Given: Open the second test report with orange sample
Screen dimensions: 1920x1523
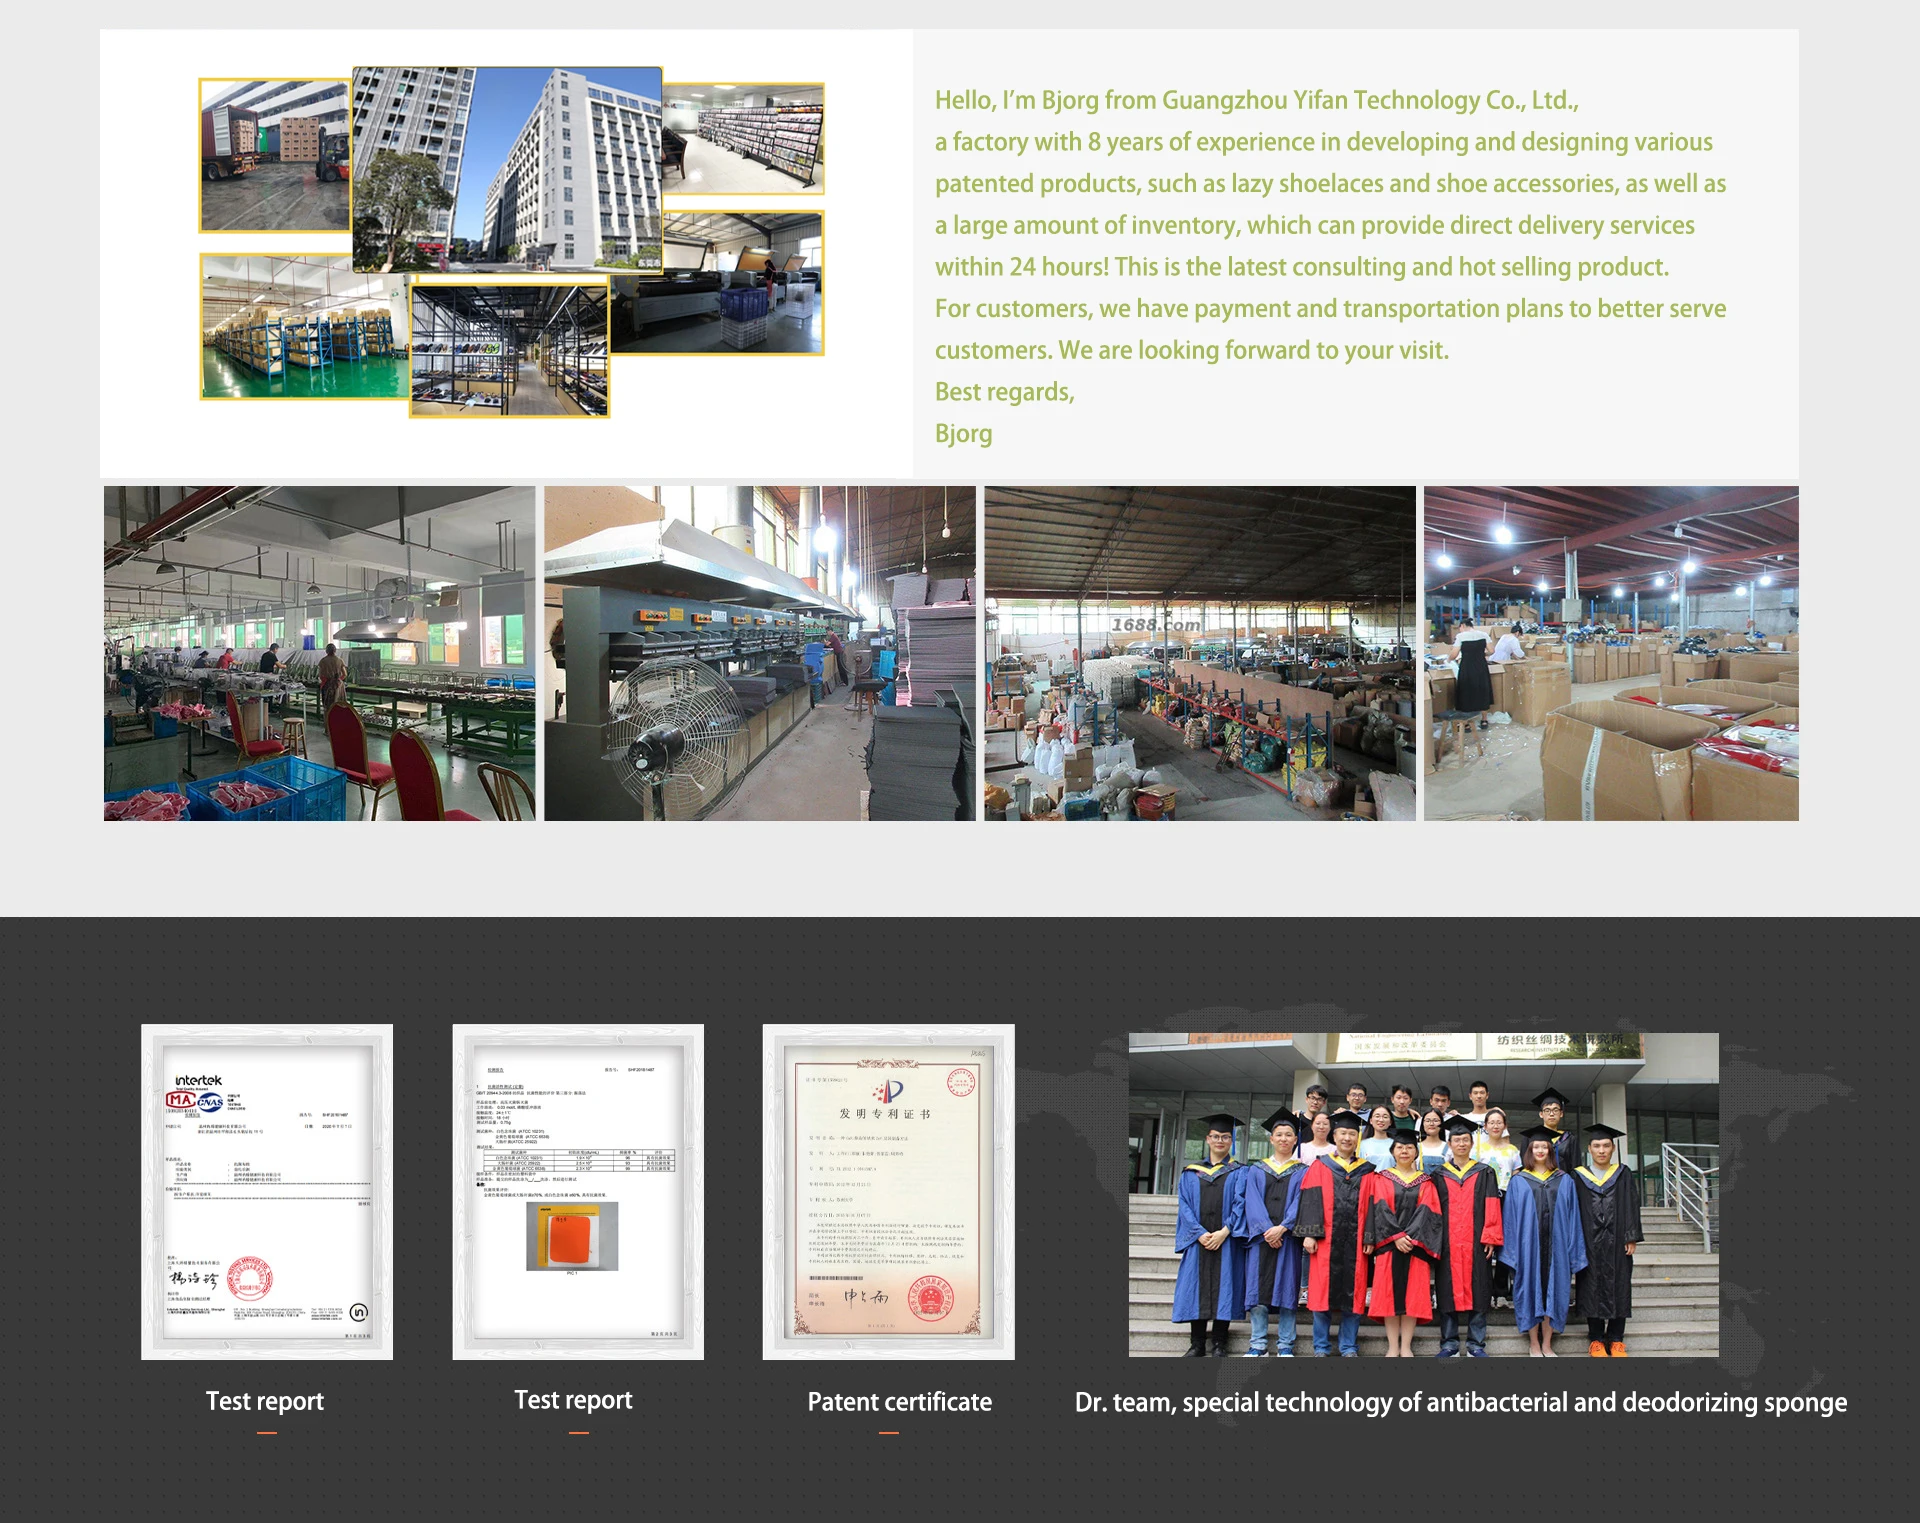Looking at the screenshot, I should [x=577, y=1190].
